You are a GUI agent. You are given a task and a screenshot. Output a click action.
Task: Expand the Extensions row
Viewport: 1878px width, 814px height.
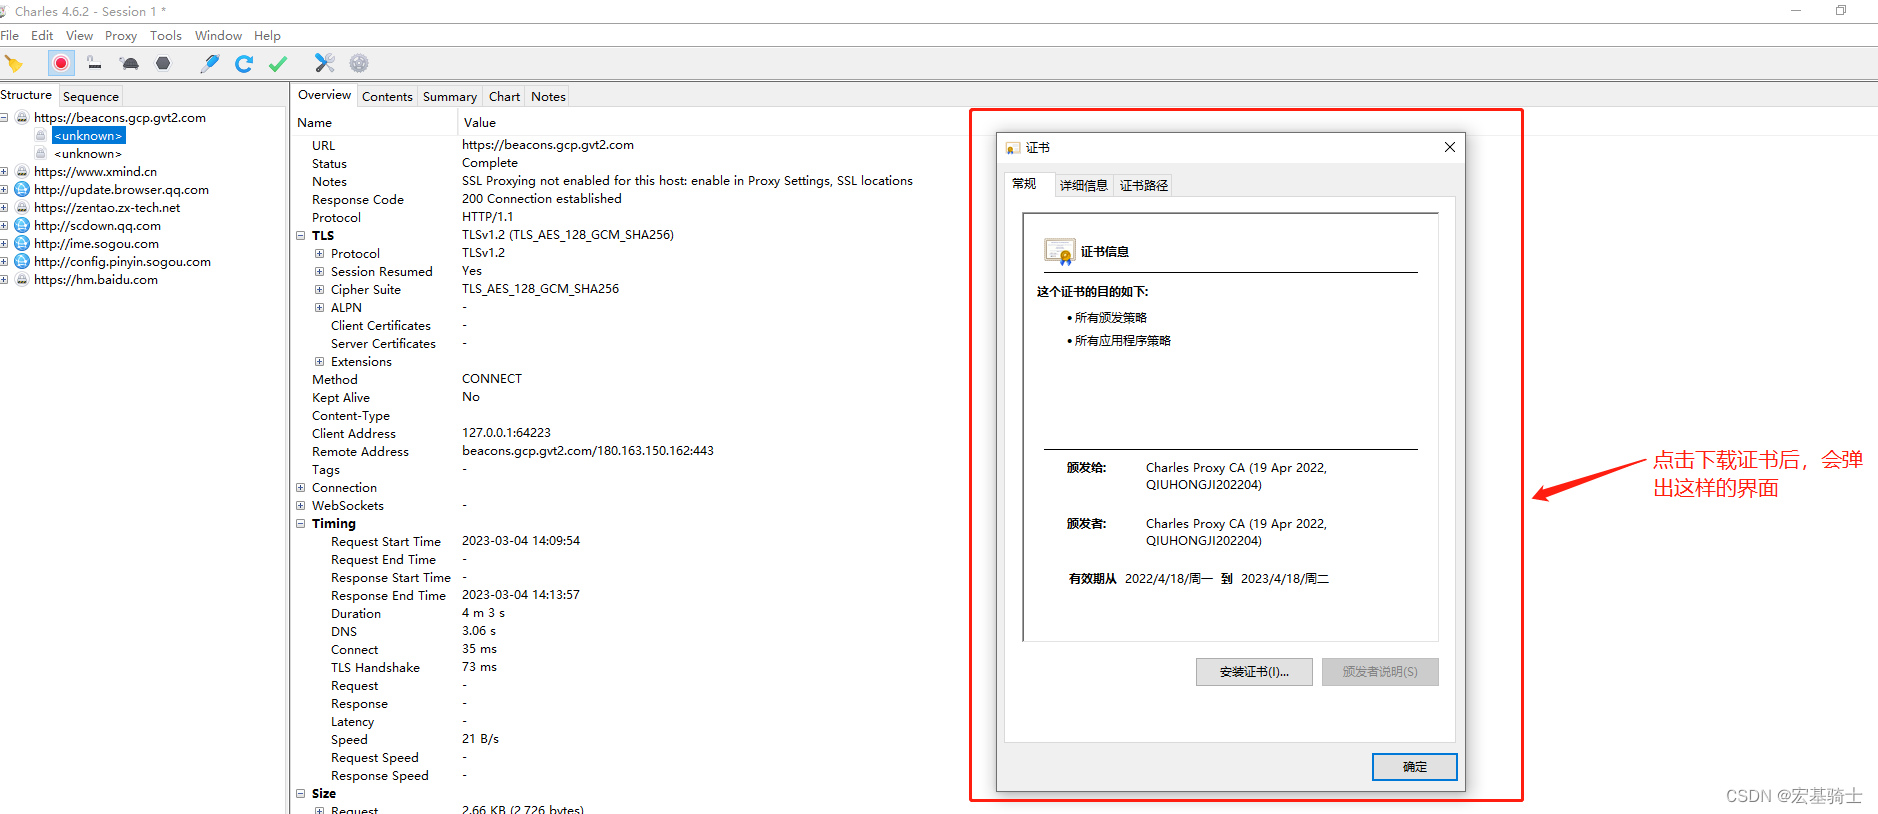click(x=319, y=362)
